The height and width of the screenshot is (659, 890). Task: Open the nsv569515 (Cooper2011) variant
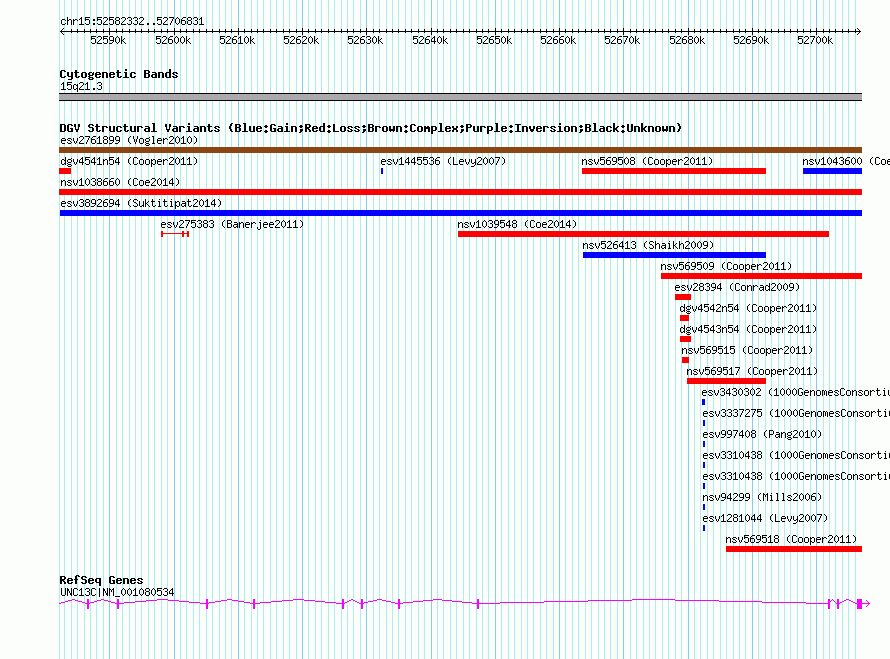[747, 350]
